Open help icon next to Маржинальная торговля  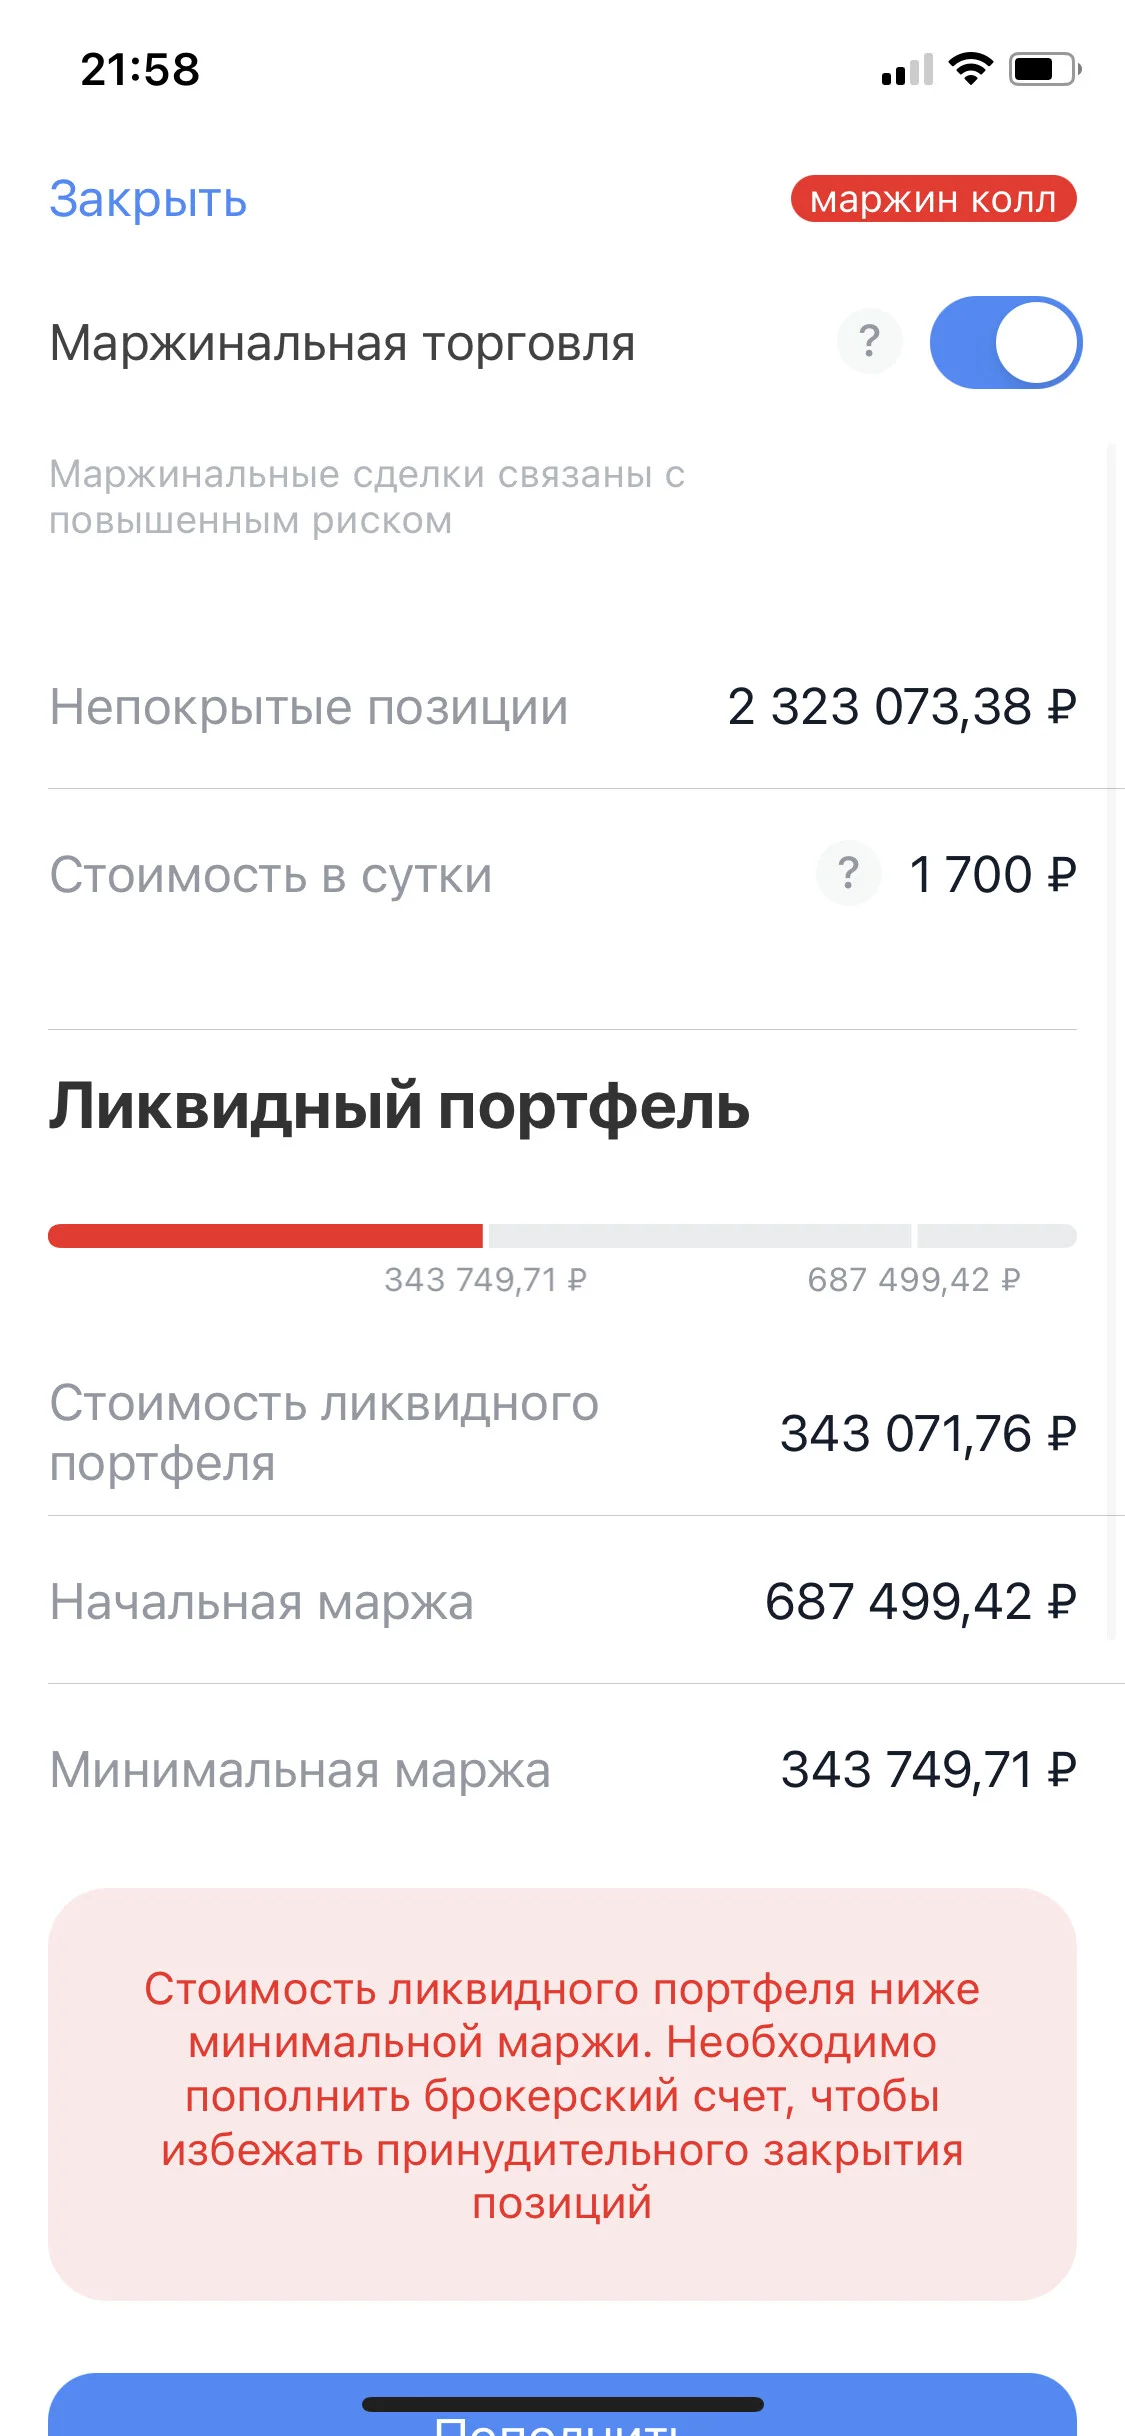pos(869,341)
